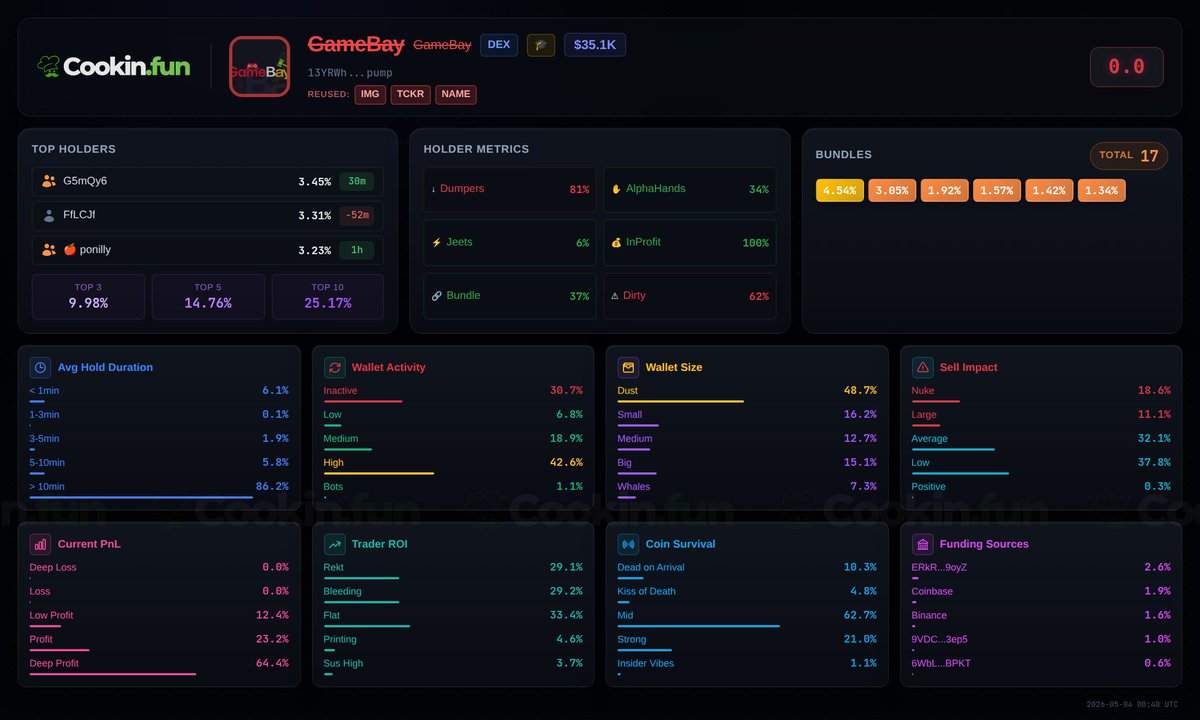1200x720 pixels.
Task: Click the High 42.6% wallet activity row
Action: coord(453,464)
